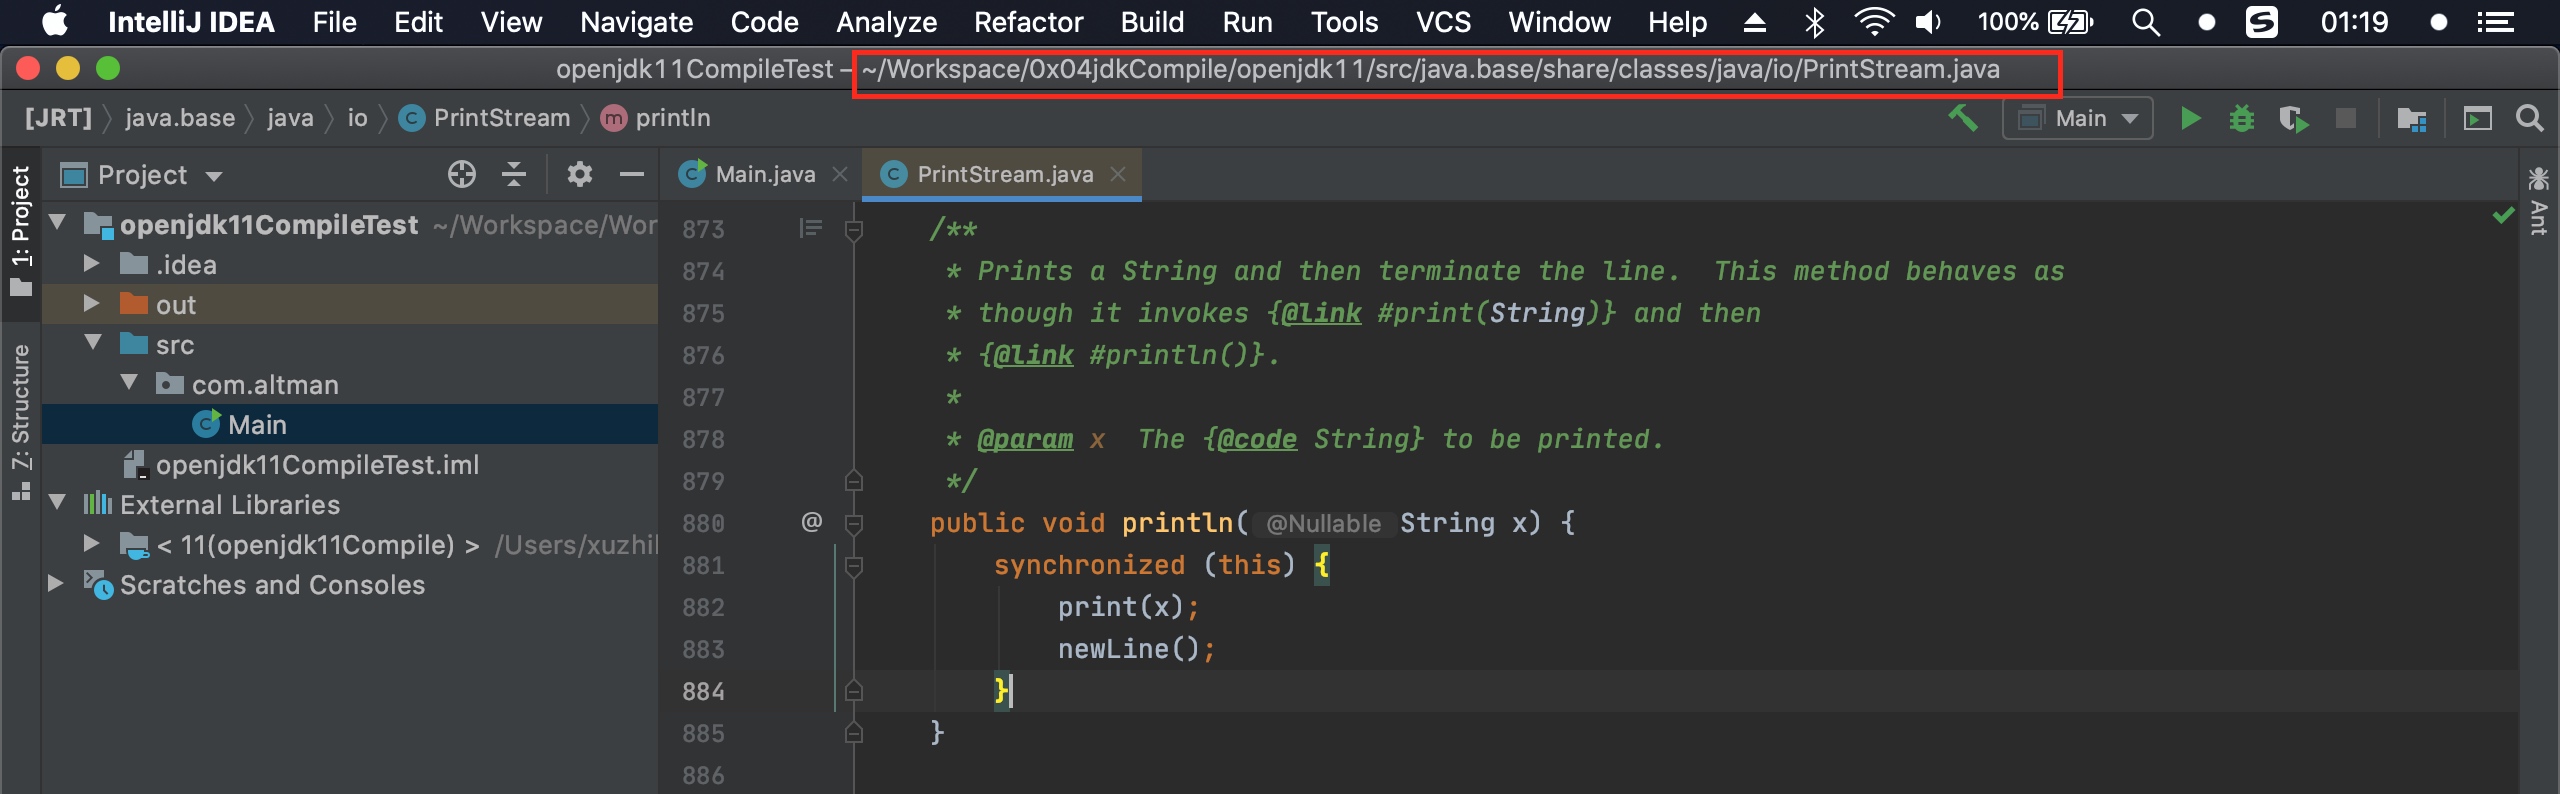This screenshot has height=794, width=2560.
Task: Click the [JRT] breadcrumb
Action: (58, 118)
